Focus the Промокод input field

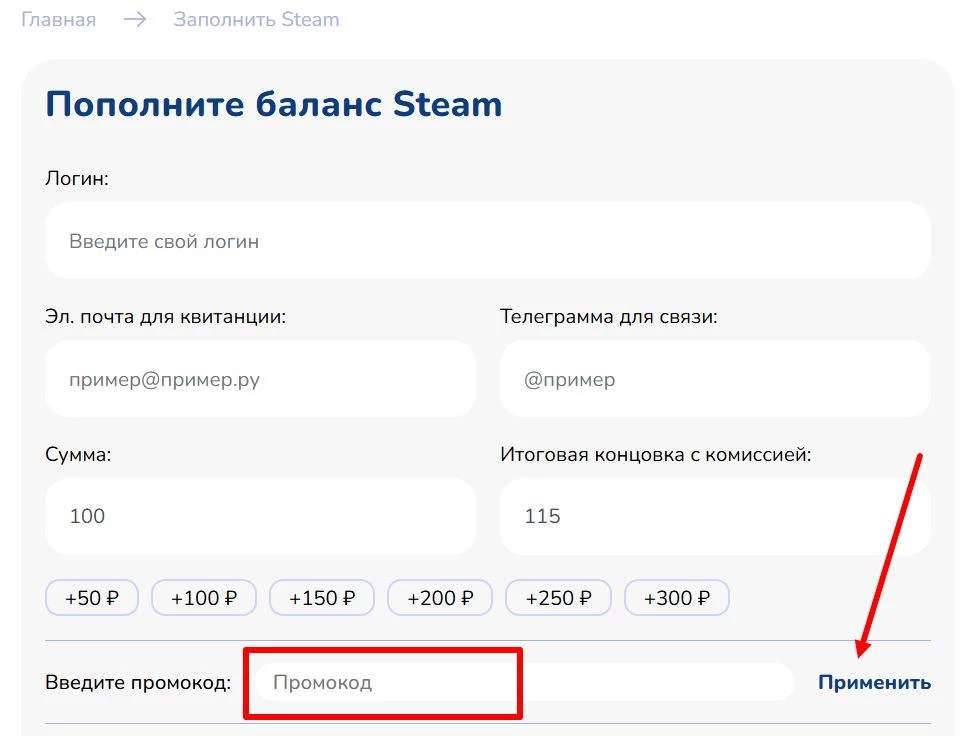(x=524, y=682)
